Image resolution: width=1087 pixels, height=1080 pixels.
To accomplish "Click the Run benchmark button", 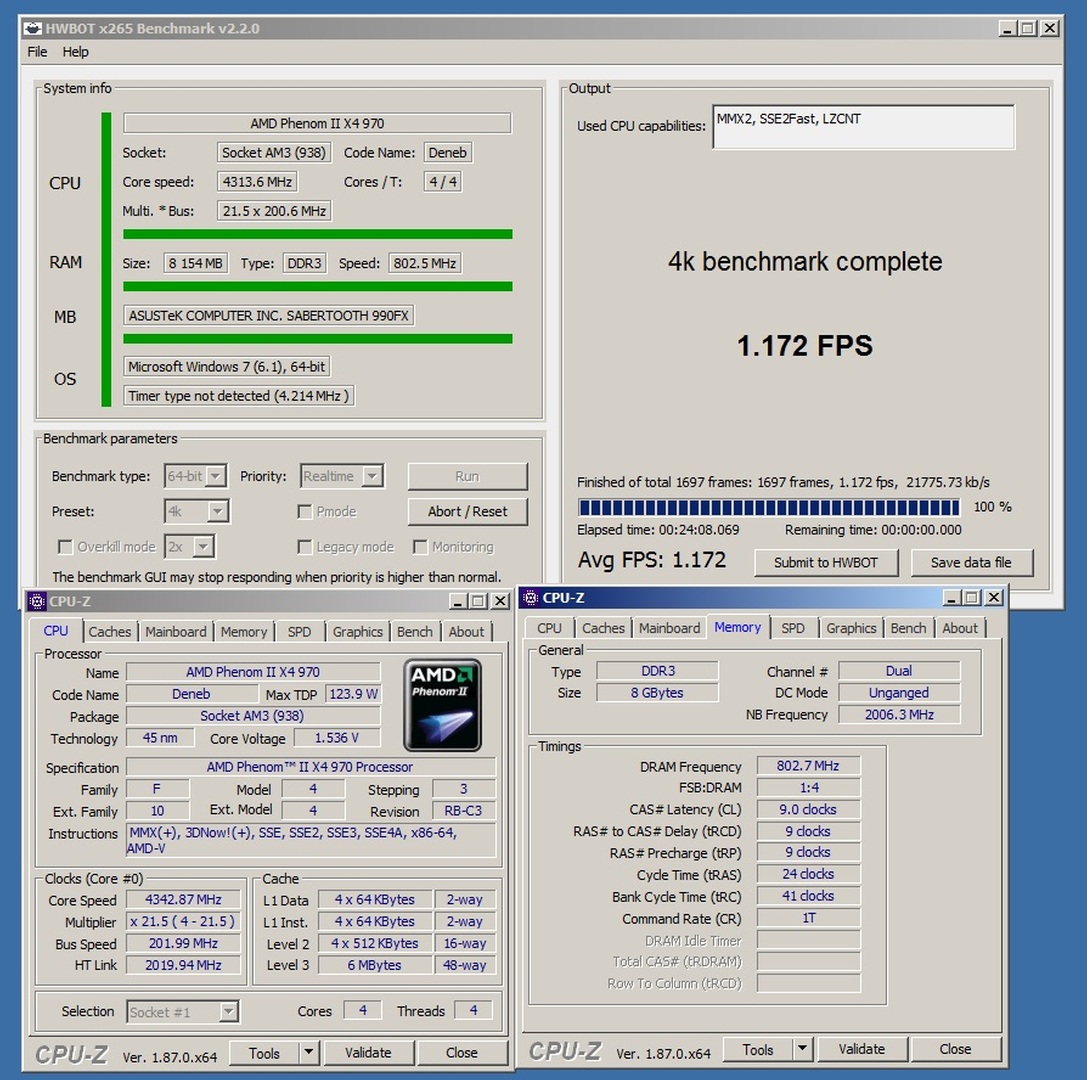I will tap(467, 476).
